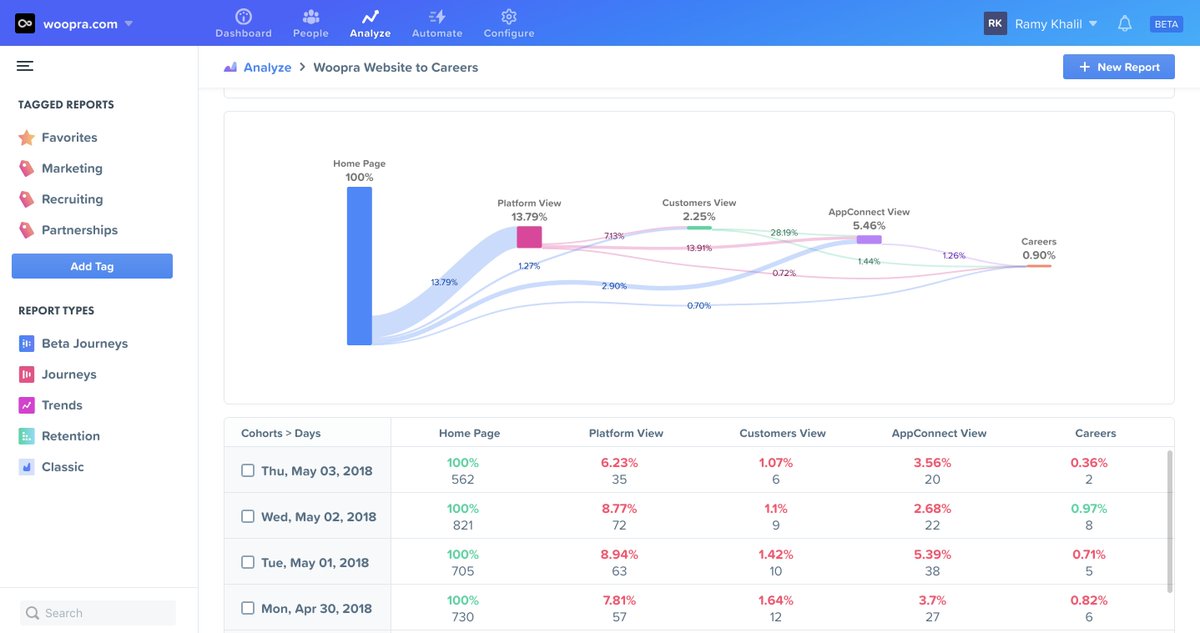Check the Wed, May 02, 2018 cohort
Screen dimensions: 1200x633
(248, 517)
